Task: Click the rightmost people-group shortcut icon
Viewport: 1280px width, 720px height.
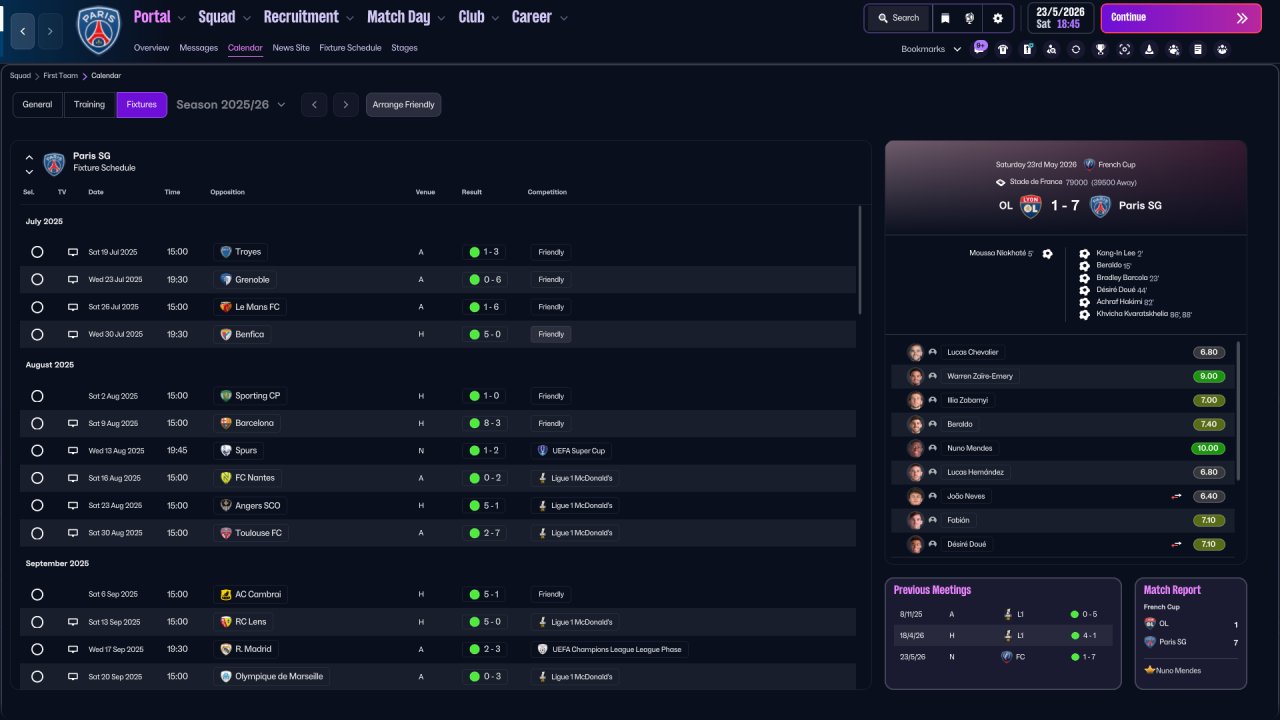Action: (x=1222, y=49)
